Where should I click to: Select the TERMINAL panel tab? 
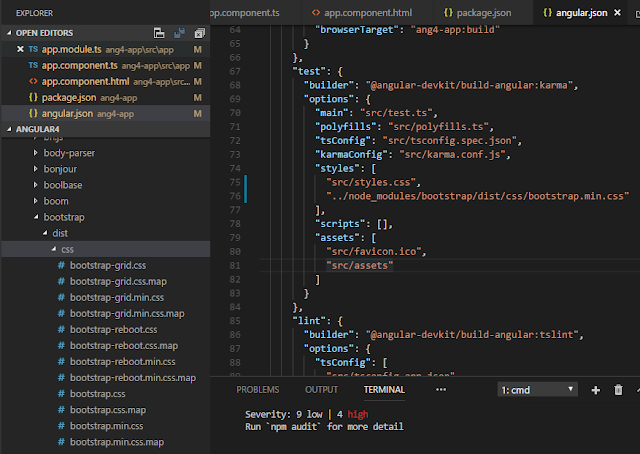pos(384,389)
